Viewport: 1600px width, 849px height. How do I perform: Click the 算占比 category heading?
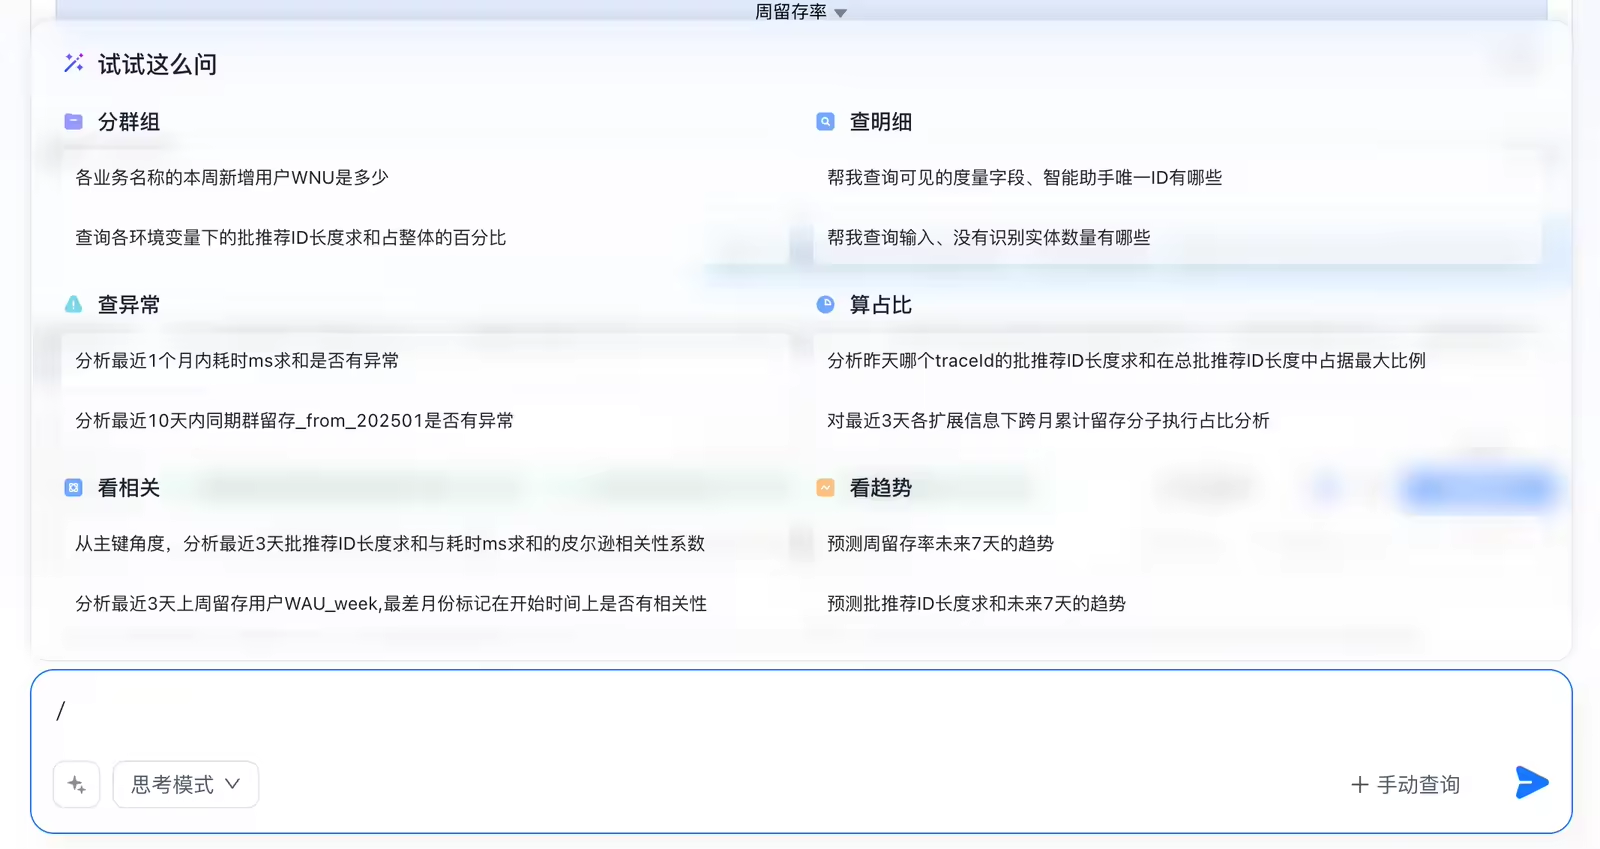point(881,305)
